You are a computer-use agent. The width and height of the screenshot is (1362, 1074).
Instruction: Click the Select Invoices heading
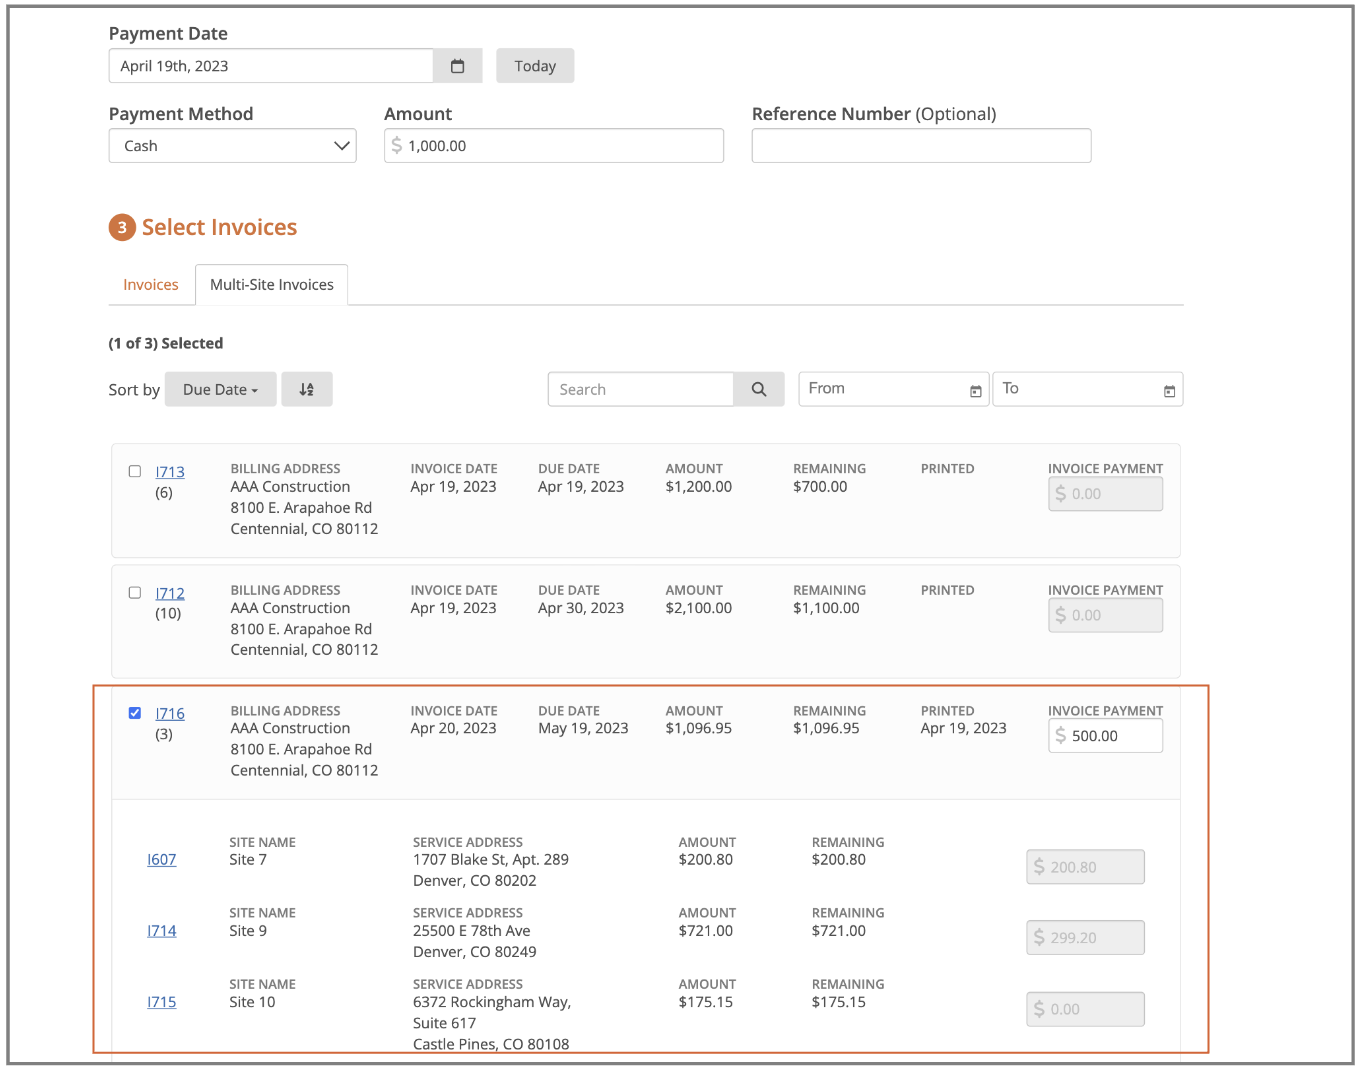(219, 227)
